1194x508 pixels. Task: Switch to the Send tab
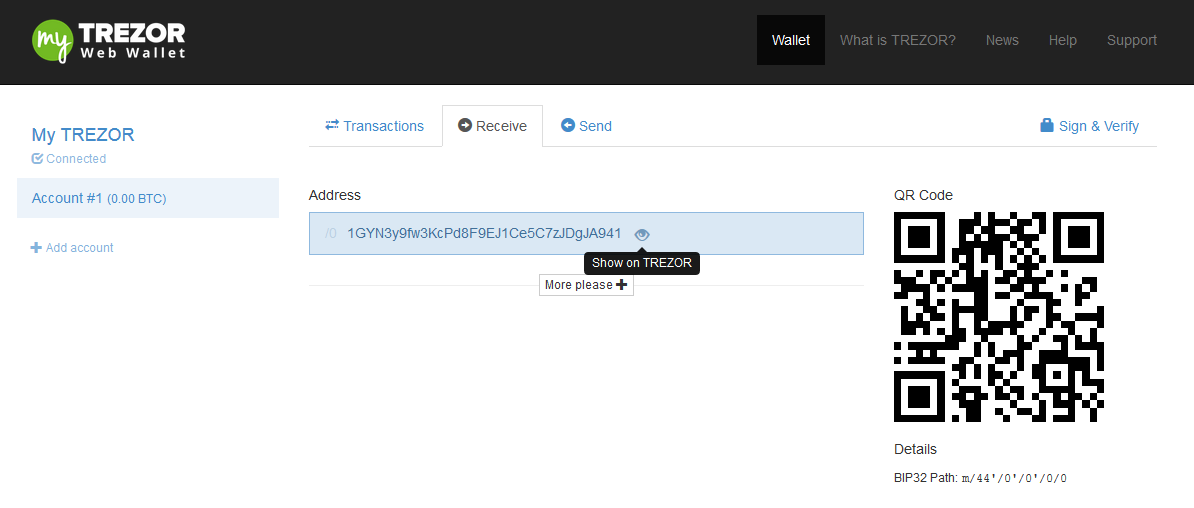point(586,126)
